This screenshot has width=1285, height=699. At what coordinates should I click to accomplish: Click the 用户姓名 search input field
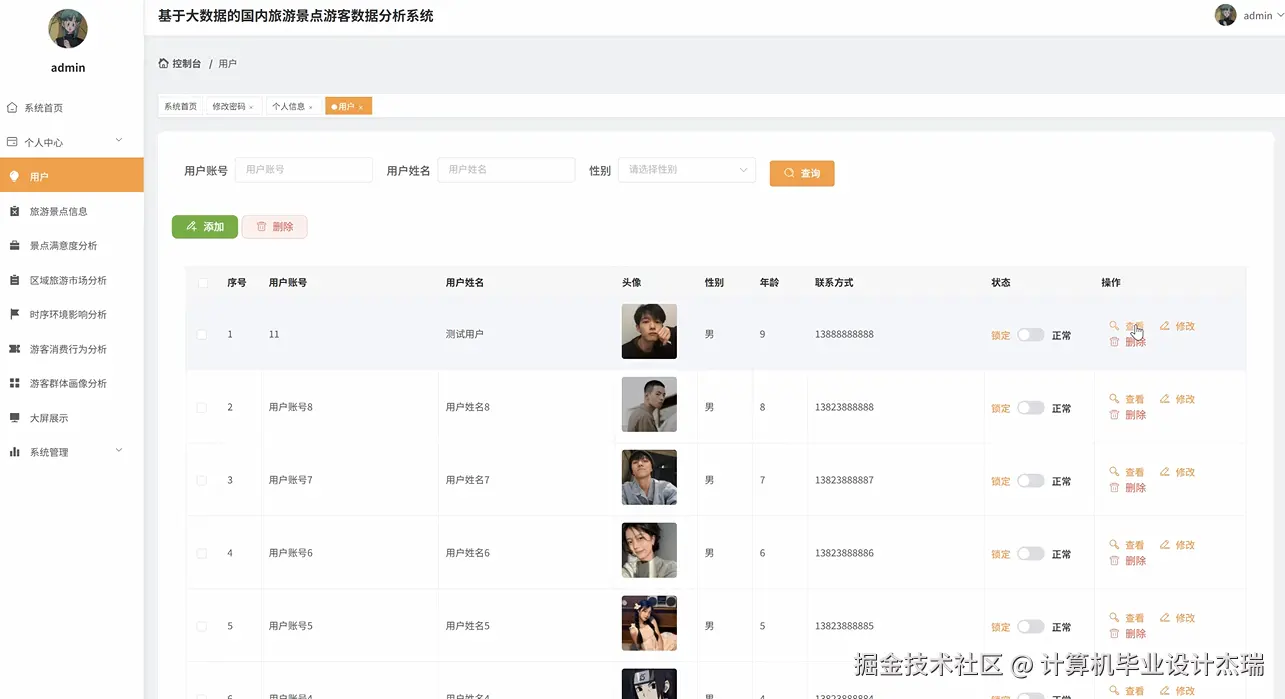(x=506, y=170)
